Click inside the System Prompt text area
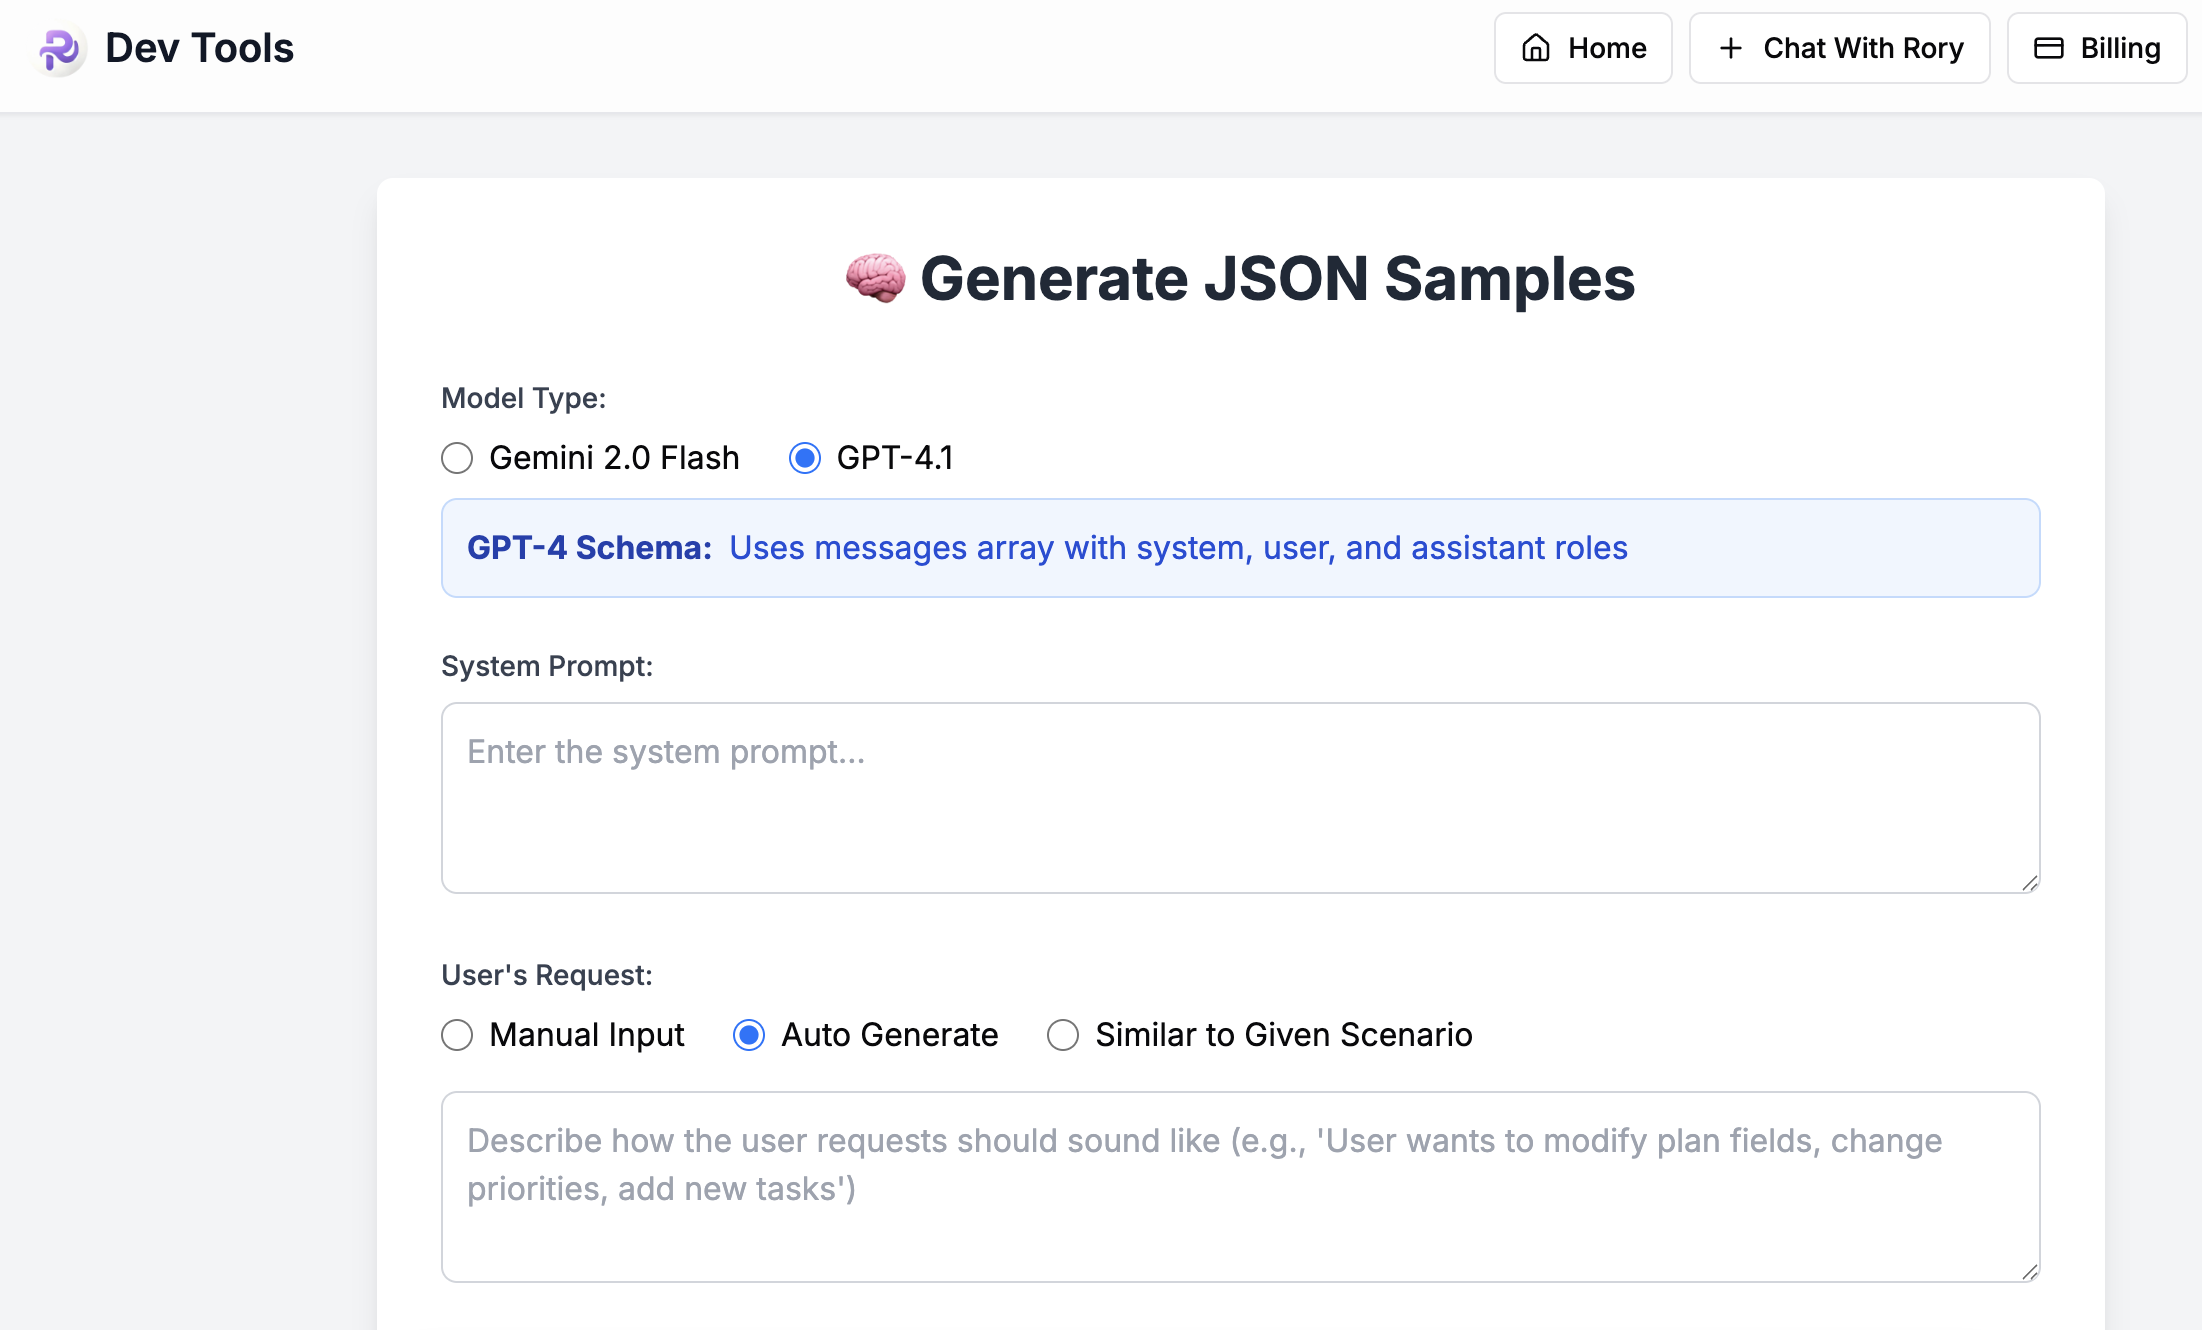Image resolution: width=2202 pixels, height=1330 pixels. (1240, 795)
